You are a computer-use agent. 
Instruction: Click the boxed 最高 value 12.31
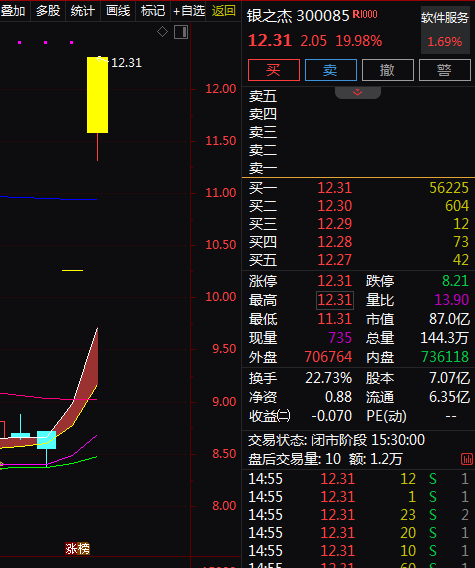pyautogui.click(x=335, y=300)
